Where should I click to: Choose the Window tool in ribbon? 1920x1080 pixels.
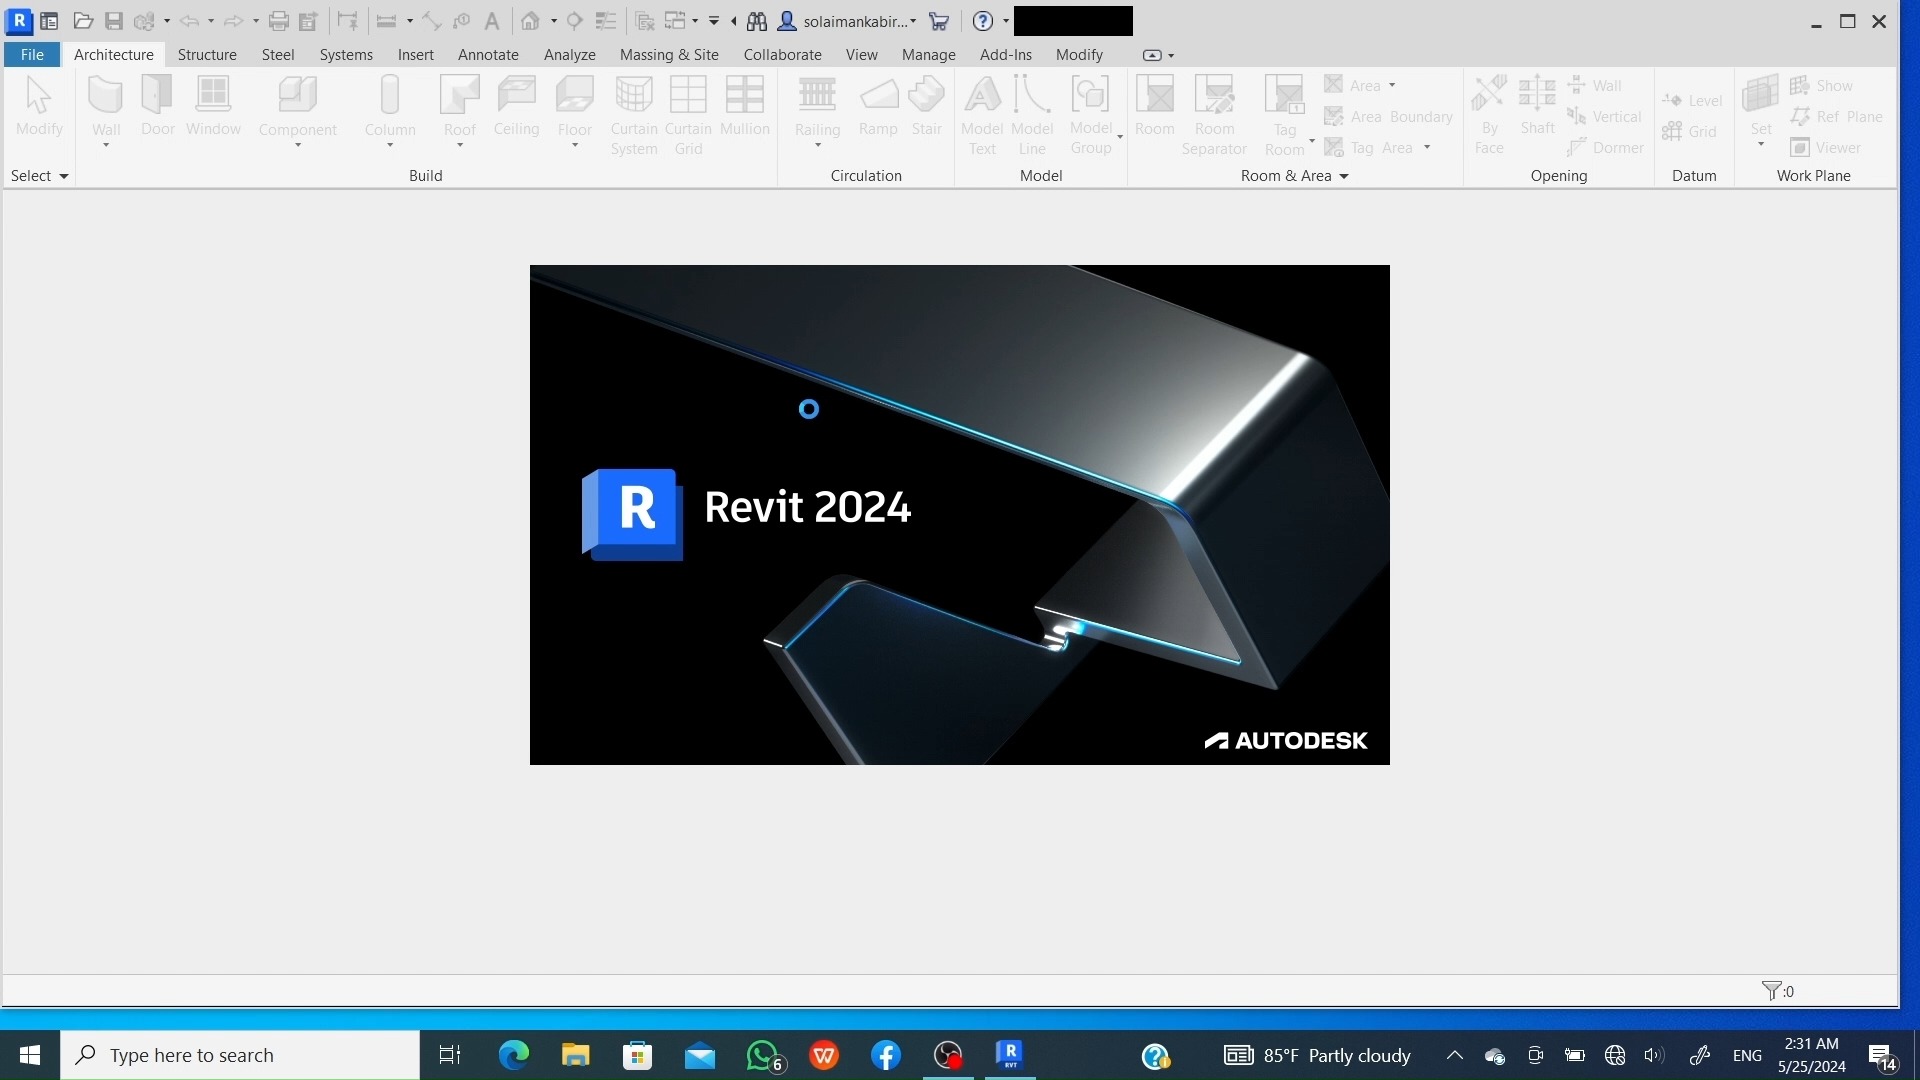[x=213, y=107]
